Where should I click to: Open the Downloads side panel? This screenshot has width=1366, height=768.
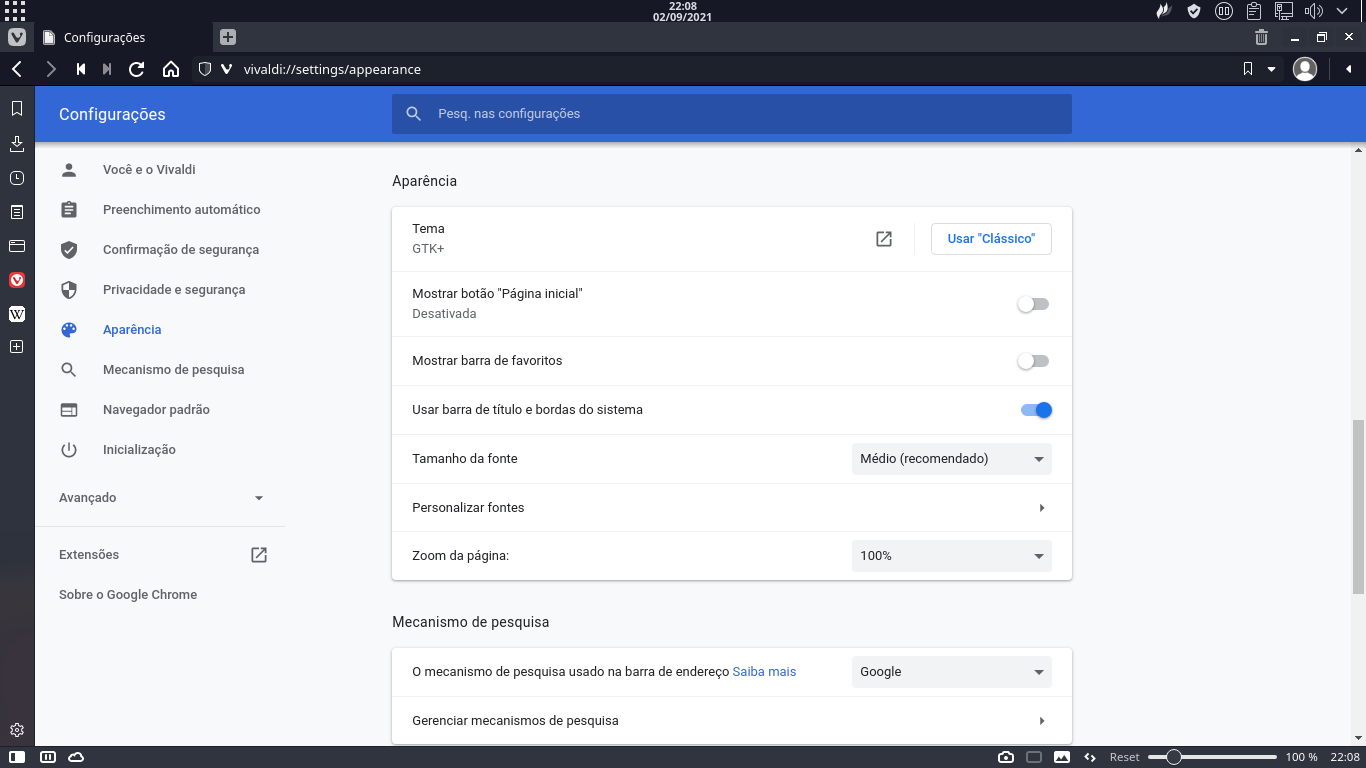click(17, 144)
